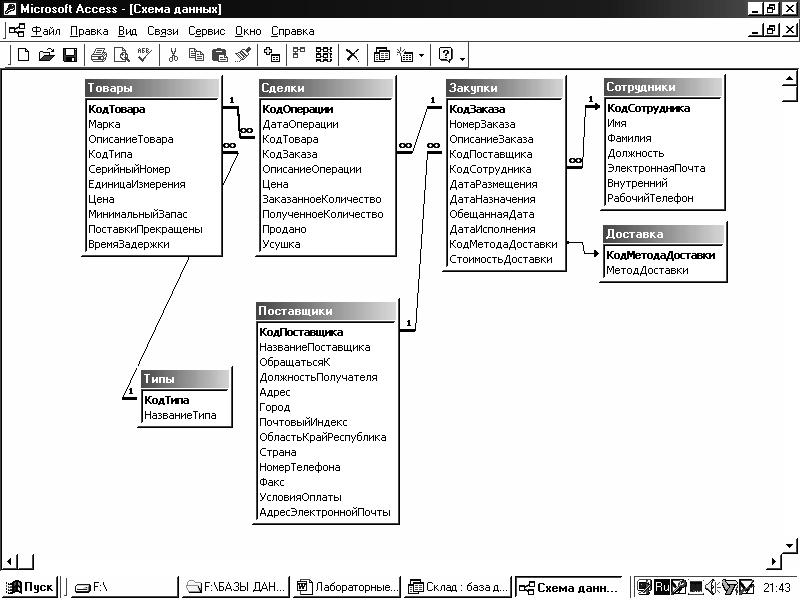Click the horizontal scrollbar left arrow
This screenshot has width=800, height=600.
tap(9, 562)
